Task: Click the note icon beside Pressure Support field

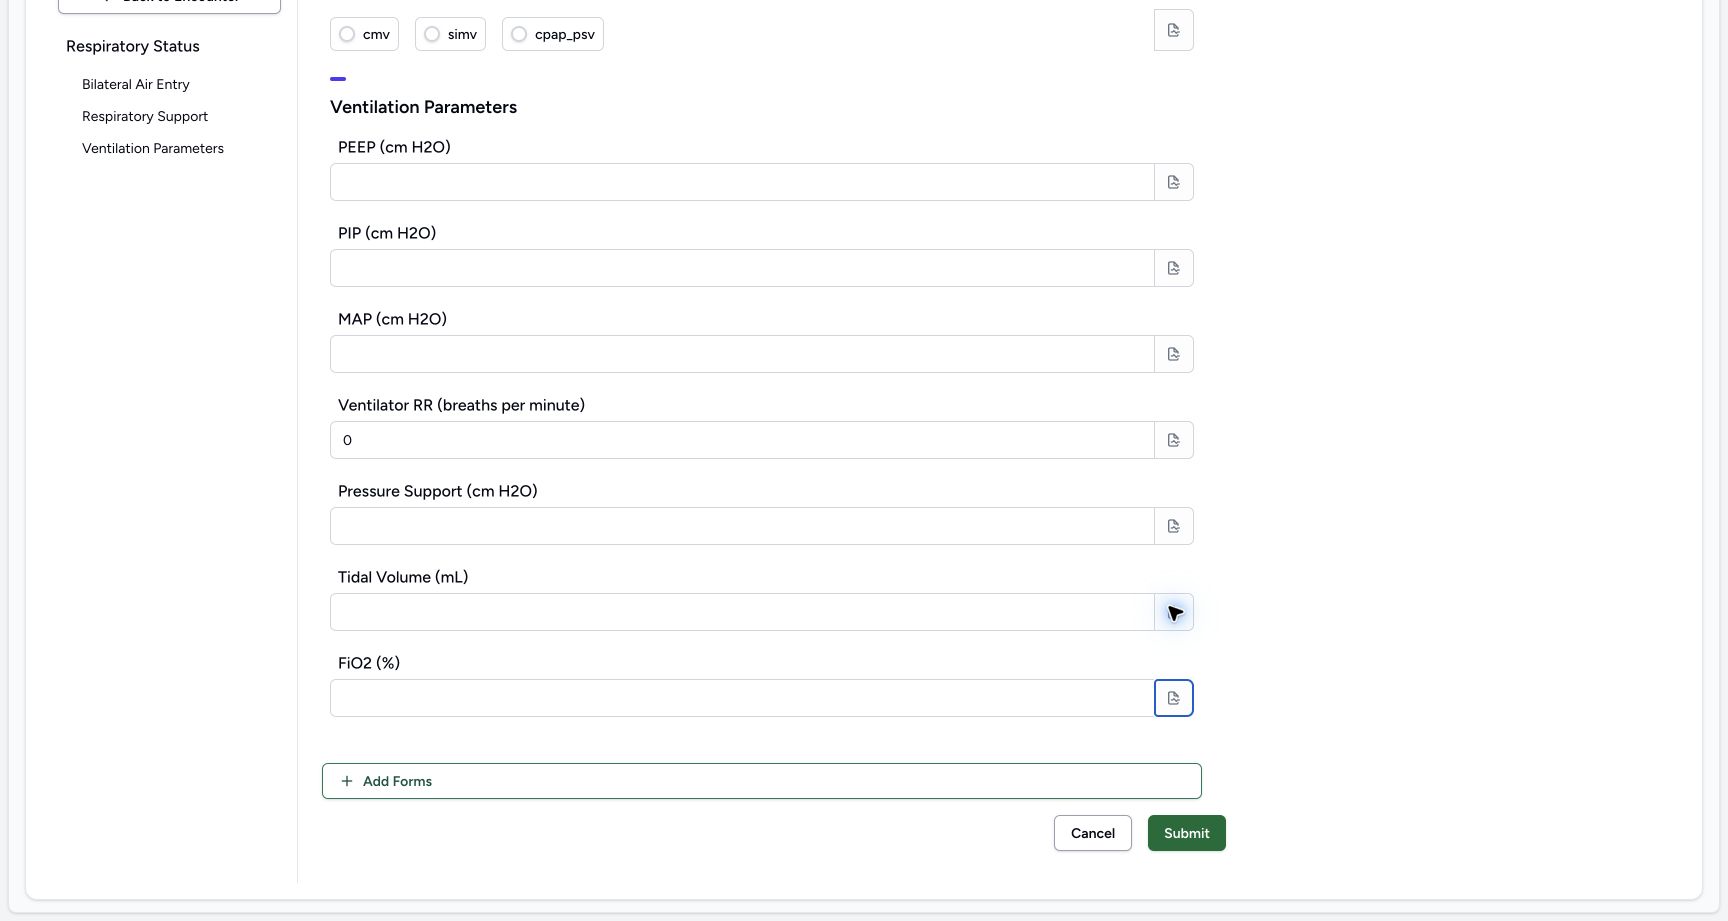Action: tap(1174, 526)
